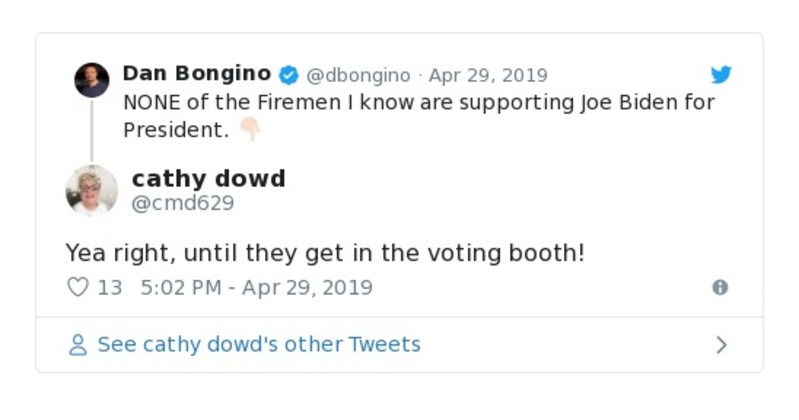Click the 5:02 PM - Apr 29, 2019 timestamp
799x420 pixels.
[257, 288]
